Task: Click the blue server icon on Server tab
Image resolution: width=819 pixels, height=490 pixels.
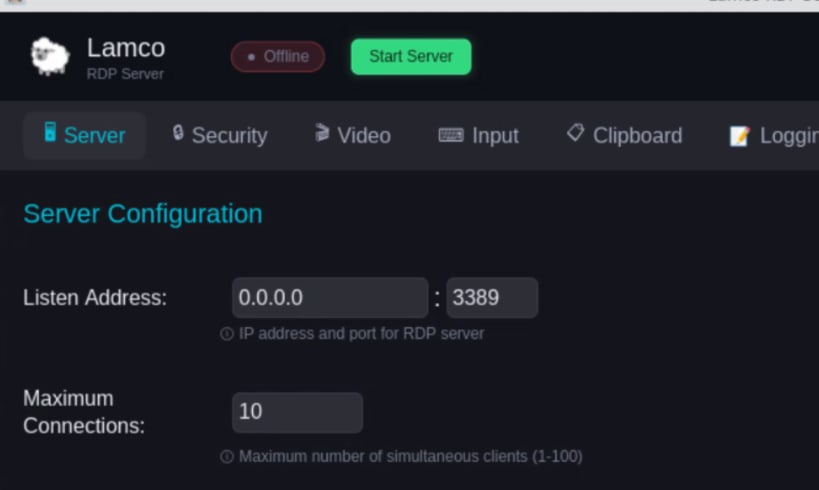Action: pyautogui.click(x=50, y=132)
